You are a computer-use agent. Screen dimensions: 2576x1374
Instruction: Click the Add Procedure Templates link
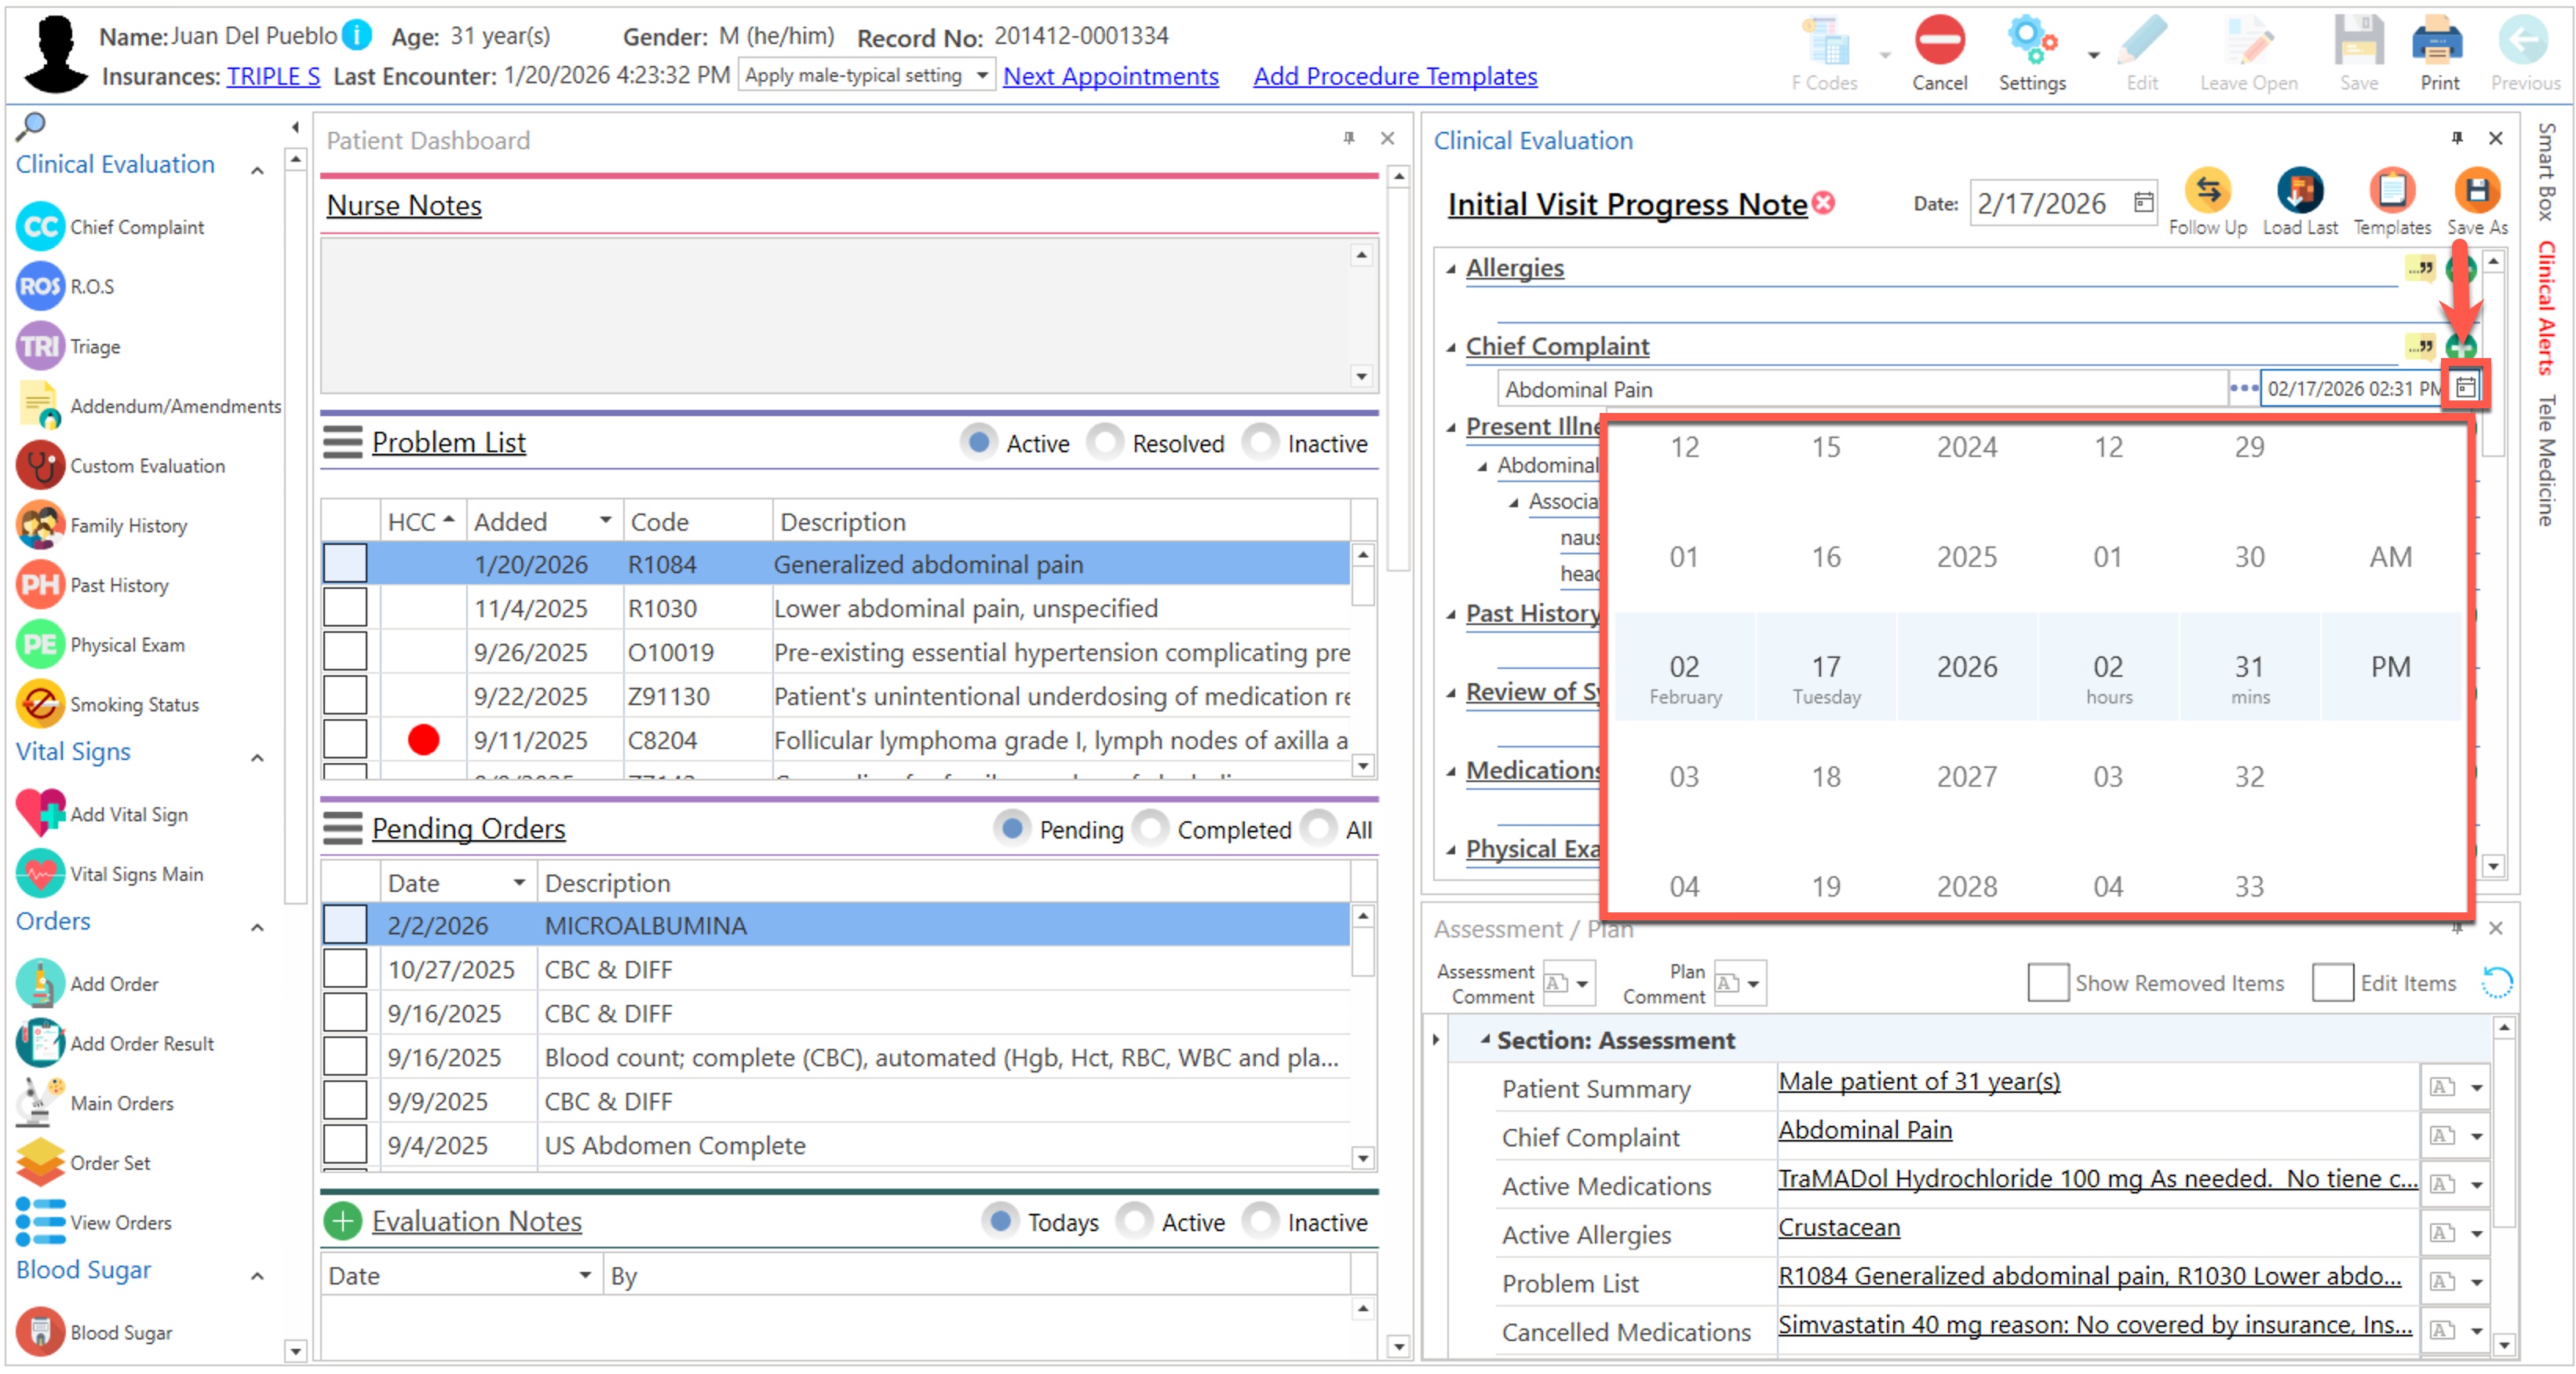[x=1394, y=76]
